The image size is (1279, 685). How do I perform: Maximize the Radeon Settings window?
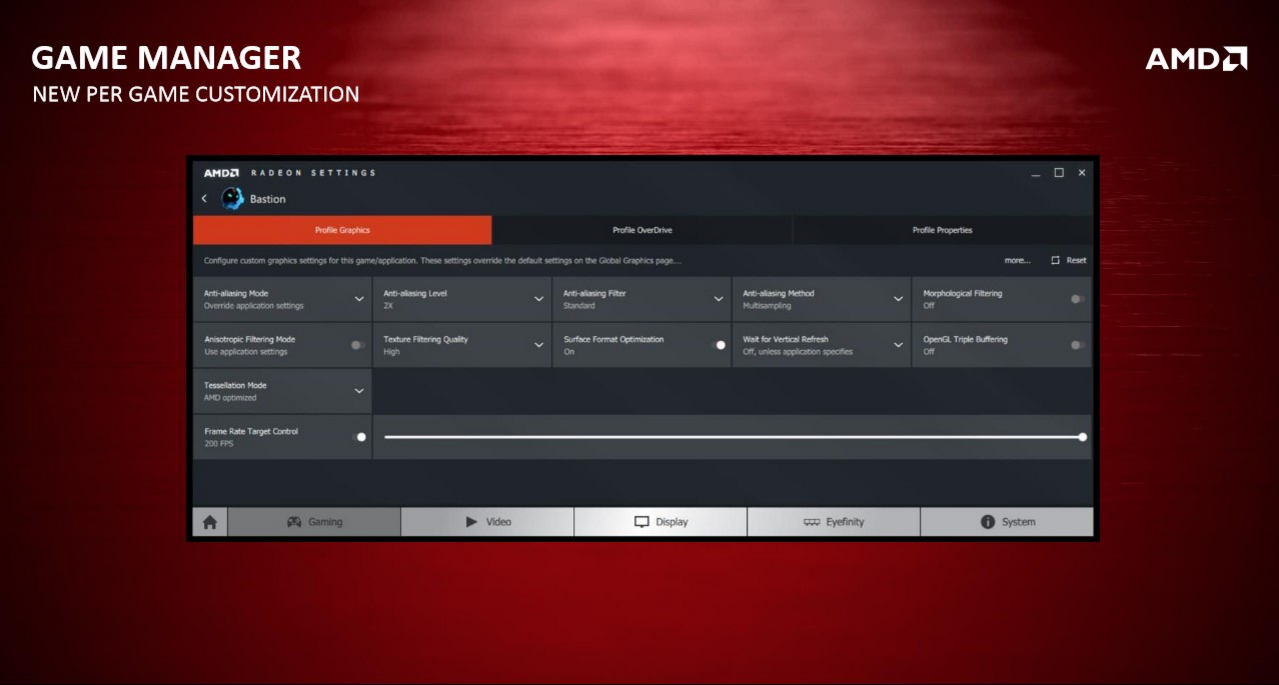(1059, 173)
